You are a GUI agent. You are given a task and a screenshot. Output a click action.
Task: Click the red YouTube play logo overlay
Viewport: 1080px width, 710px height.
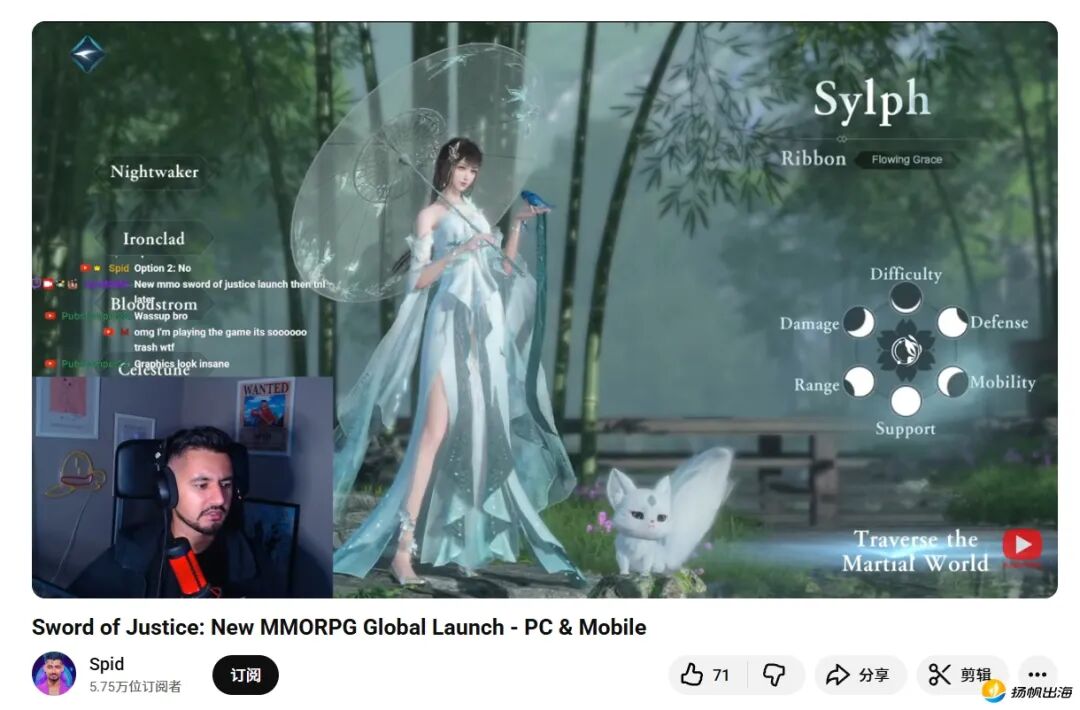tap(1022, 545)
